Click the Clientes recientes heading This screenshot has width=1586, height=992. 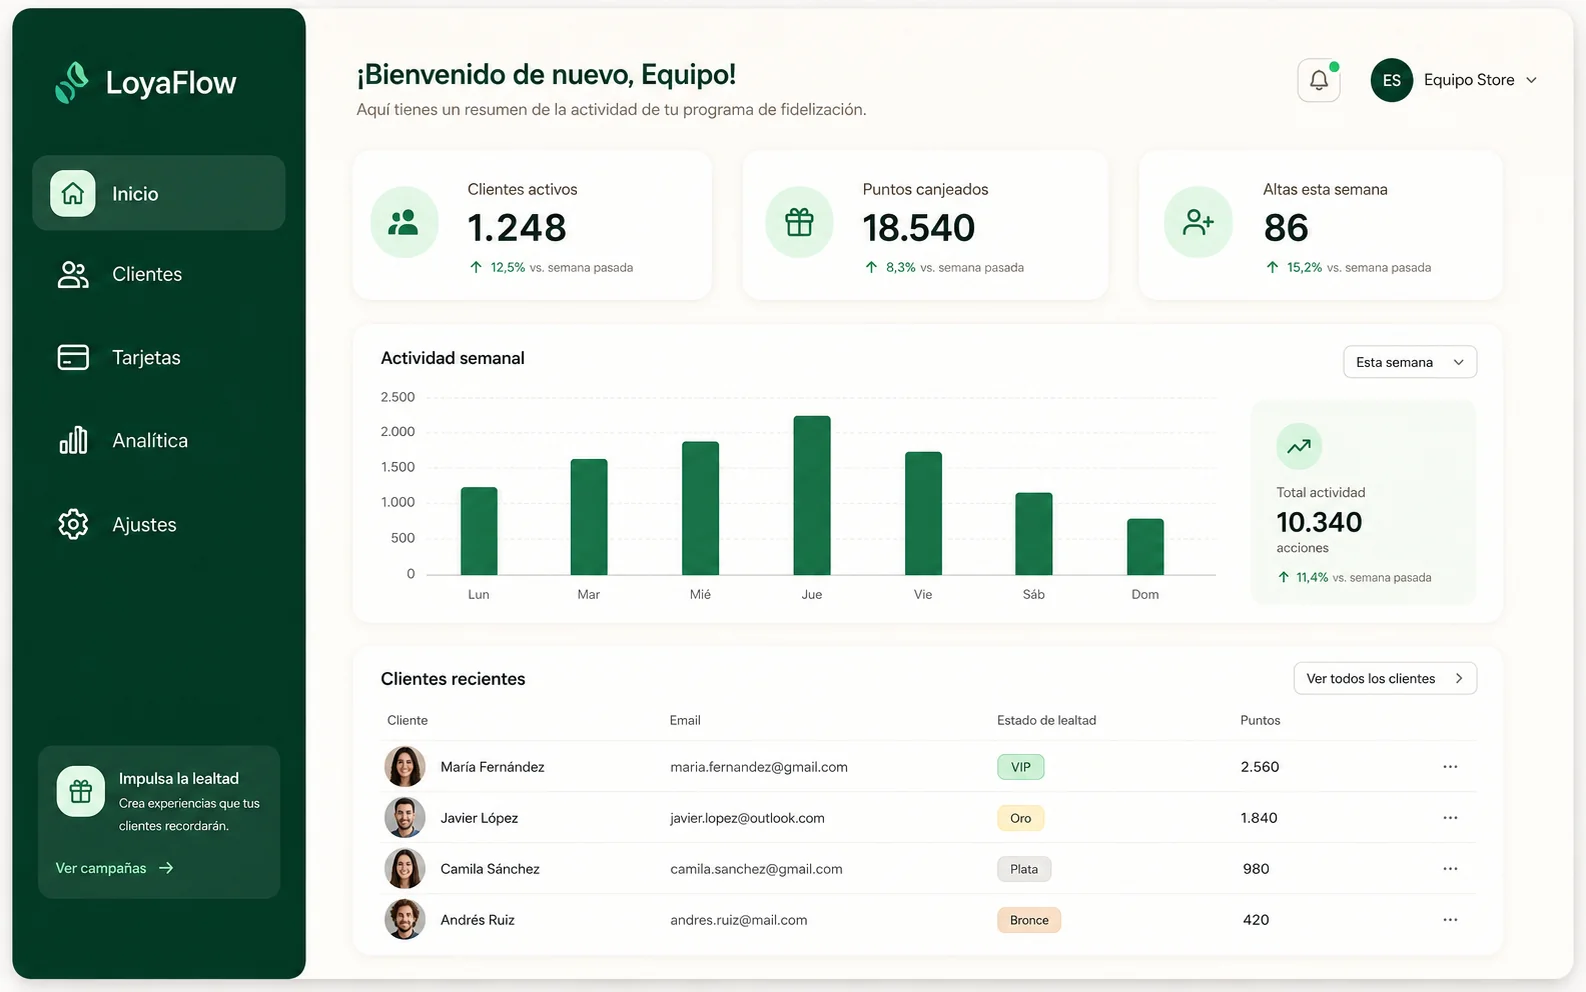[x=453, y=679]
